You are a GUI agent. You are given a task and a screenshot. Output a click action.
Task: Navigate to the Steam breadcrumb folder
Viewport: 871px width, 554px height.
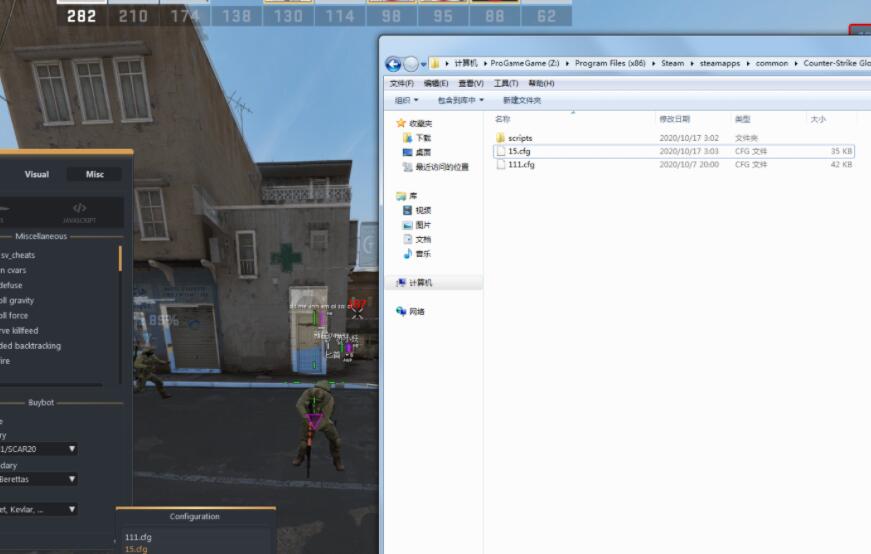[x=672, y=63]
